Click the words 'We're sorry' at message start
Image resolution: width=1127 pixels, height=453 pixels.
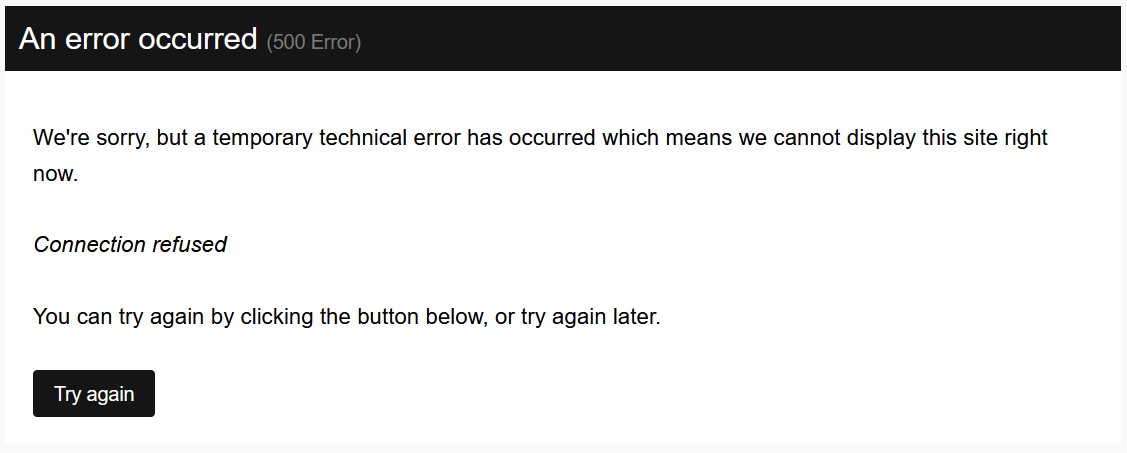coord(91,137)
